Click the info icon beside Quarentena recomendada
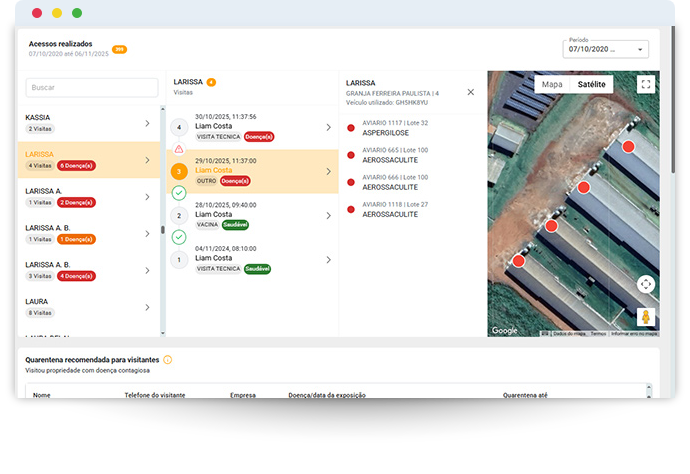Viewport: 690px width, 474px height. tap(168, 360)
